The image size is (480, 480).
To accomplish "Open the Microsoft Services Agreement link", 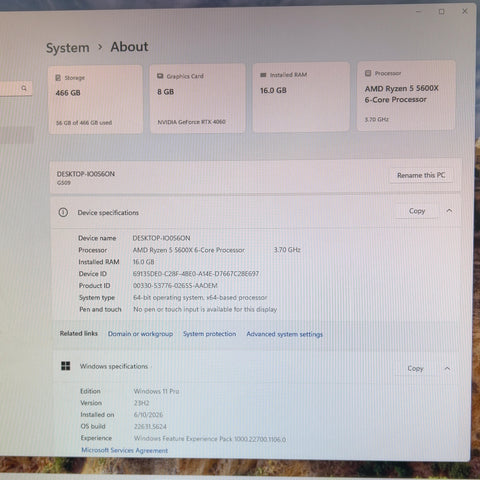I will tap(124, 450).
